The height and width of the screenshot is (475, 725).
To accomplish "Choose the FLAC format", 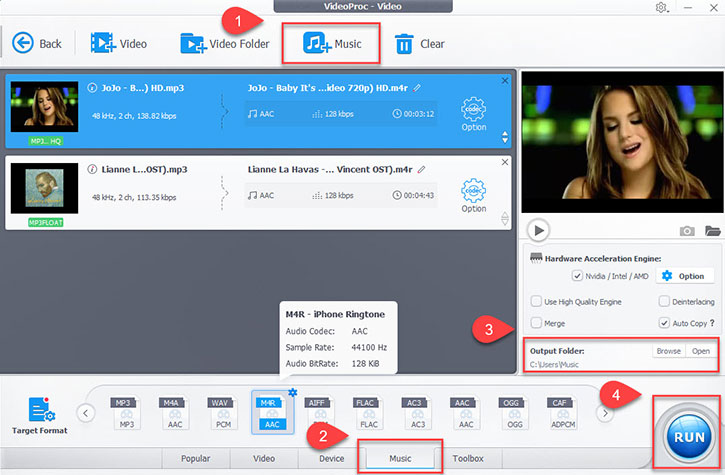I will pyautogui.click(x=369, y=413).
